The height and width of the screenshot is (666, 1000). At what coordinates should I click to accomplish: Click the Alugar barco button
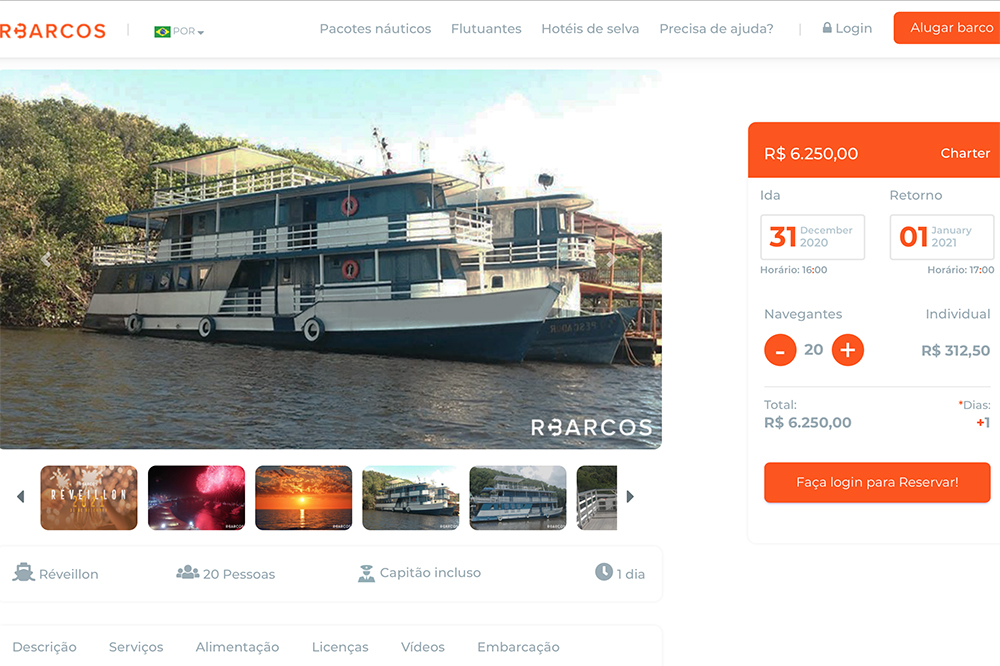click(x=947, y=28)
